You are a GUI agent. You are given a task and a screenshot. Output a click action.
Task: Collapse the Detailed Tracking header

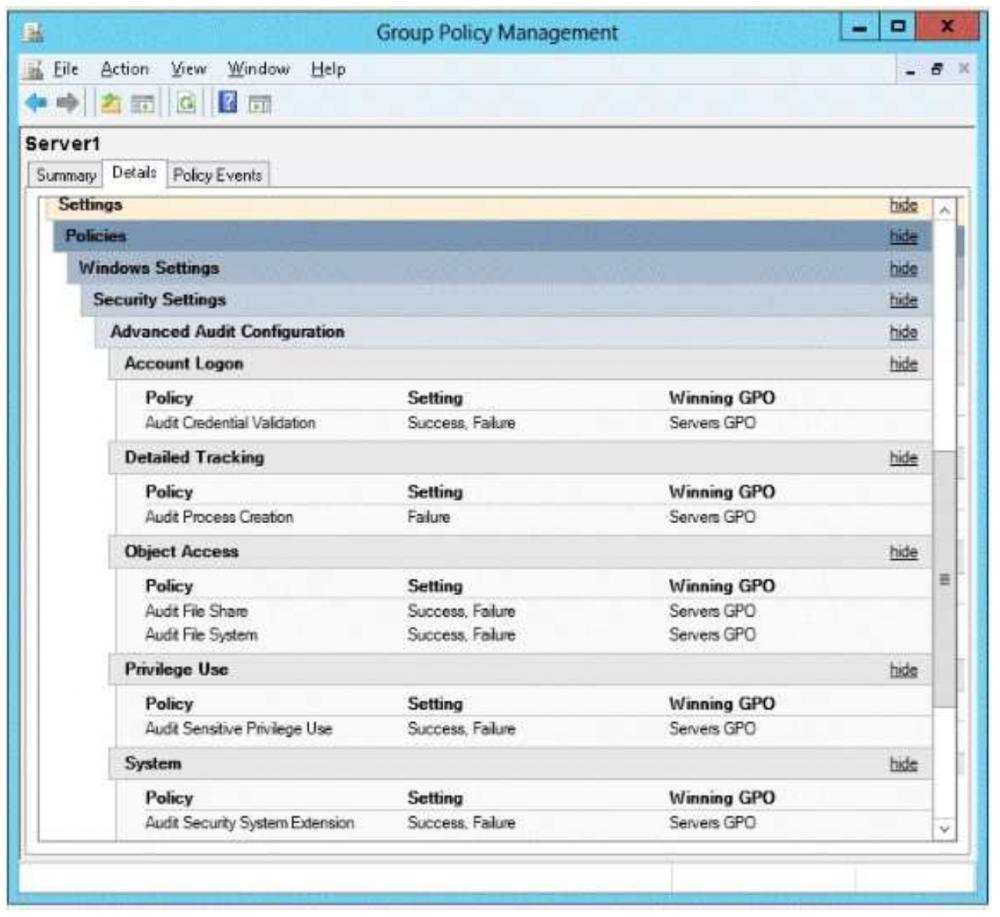pos(520,458)
